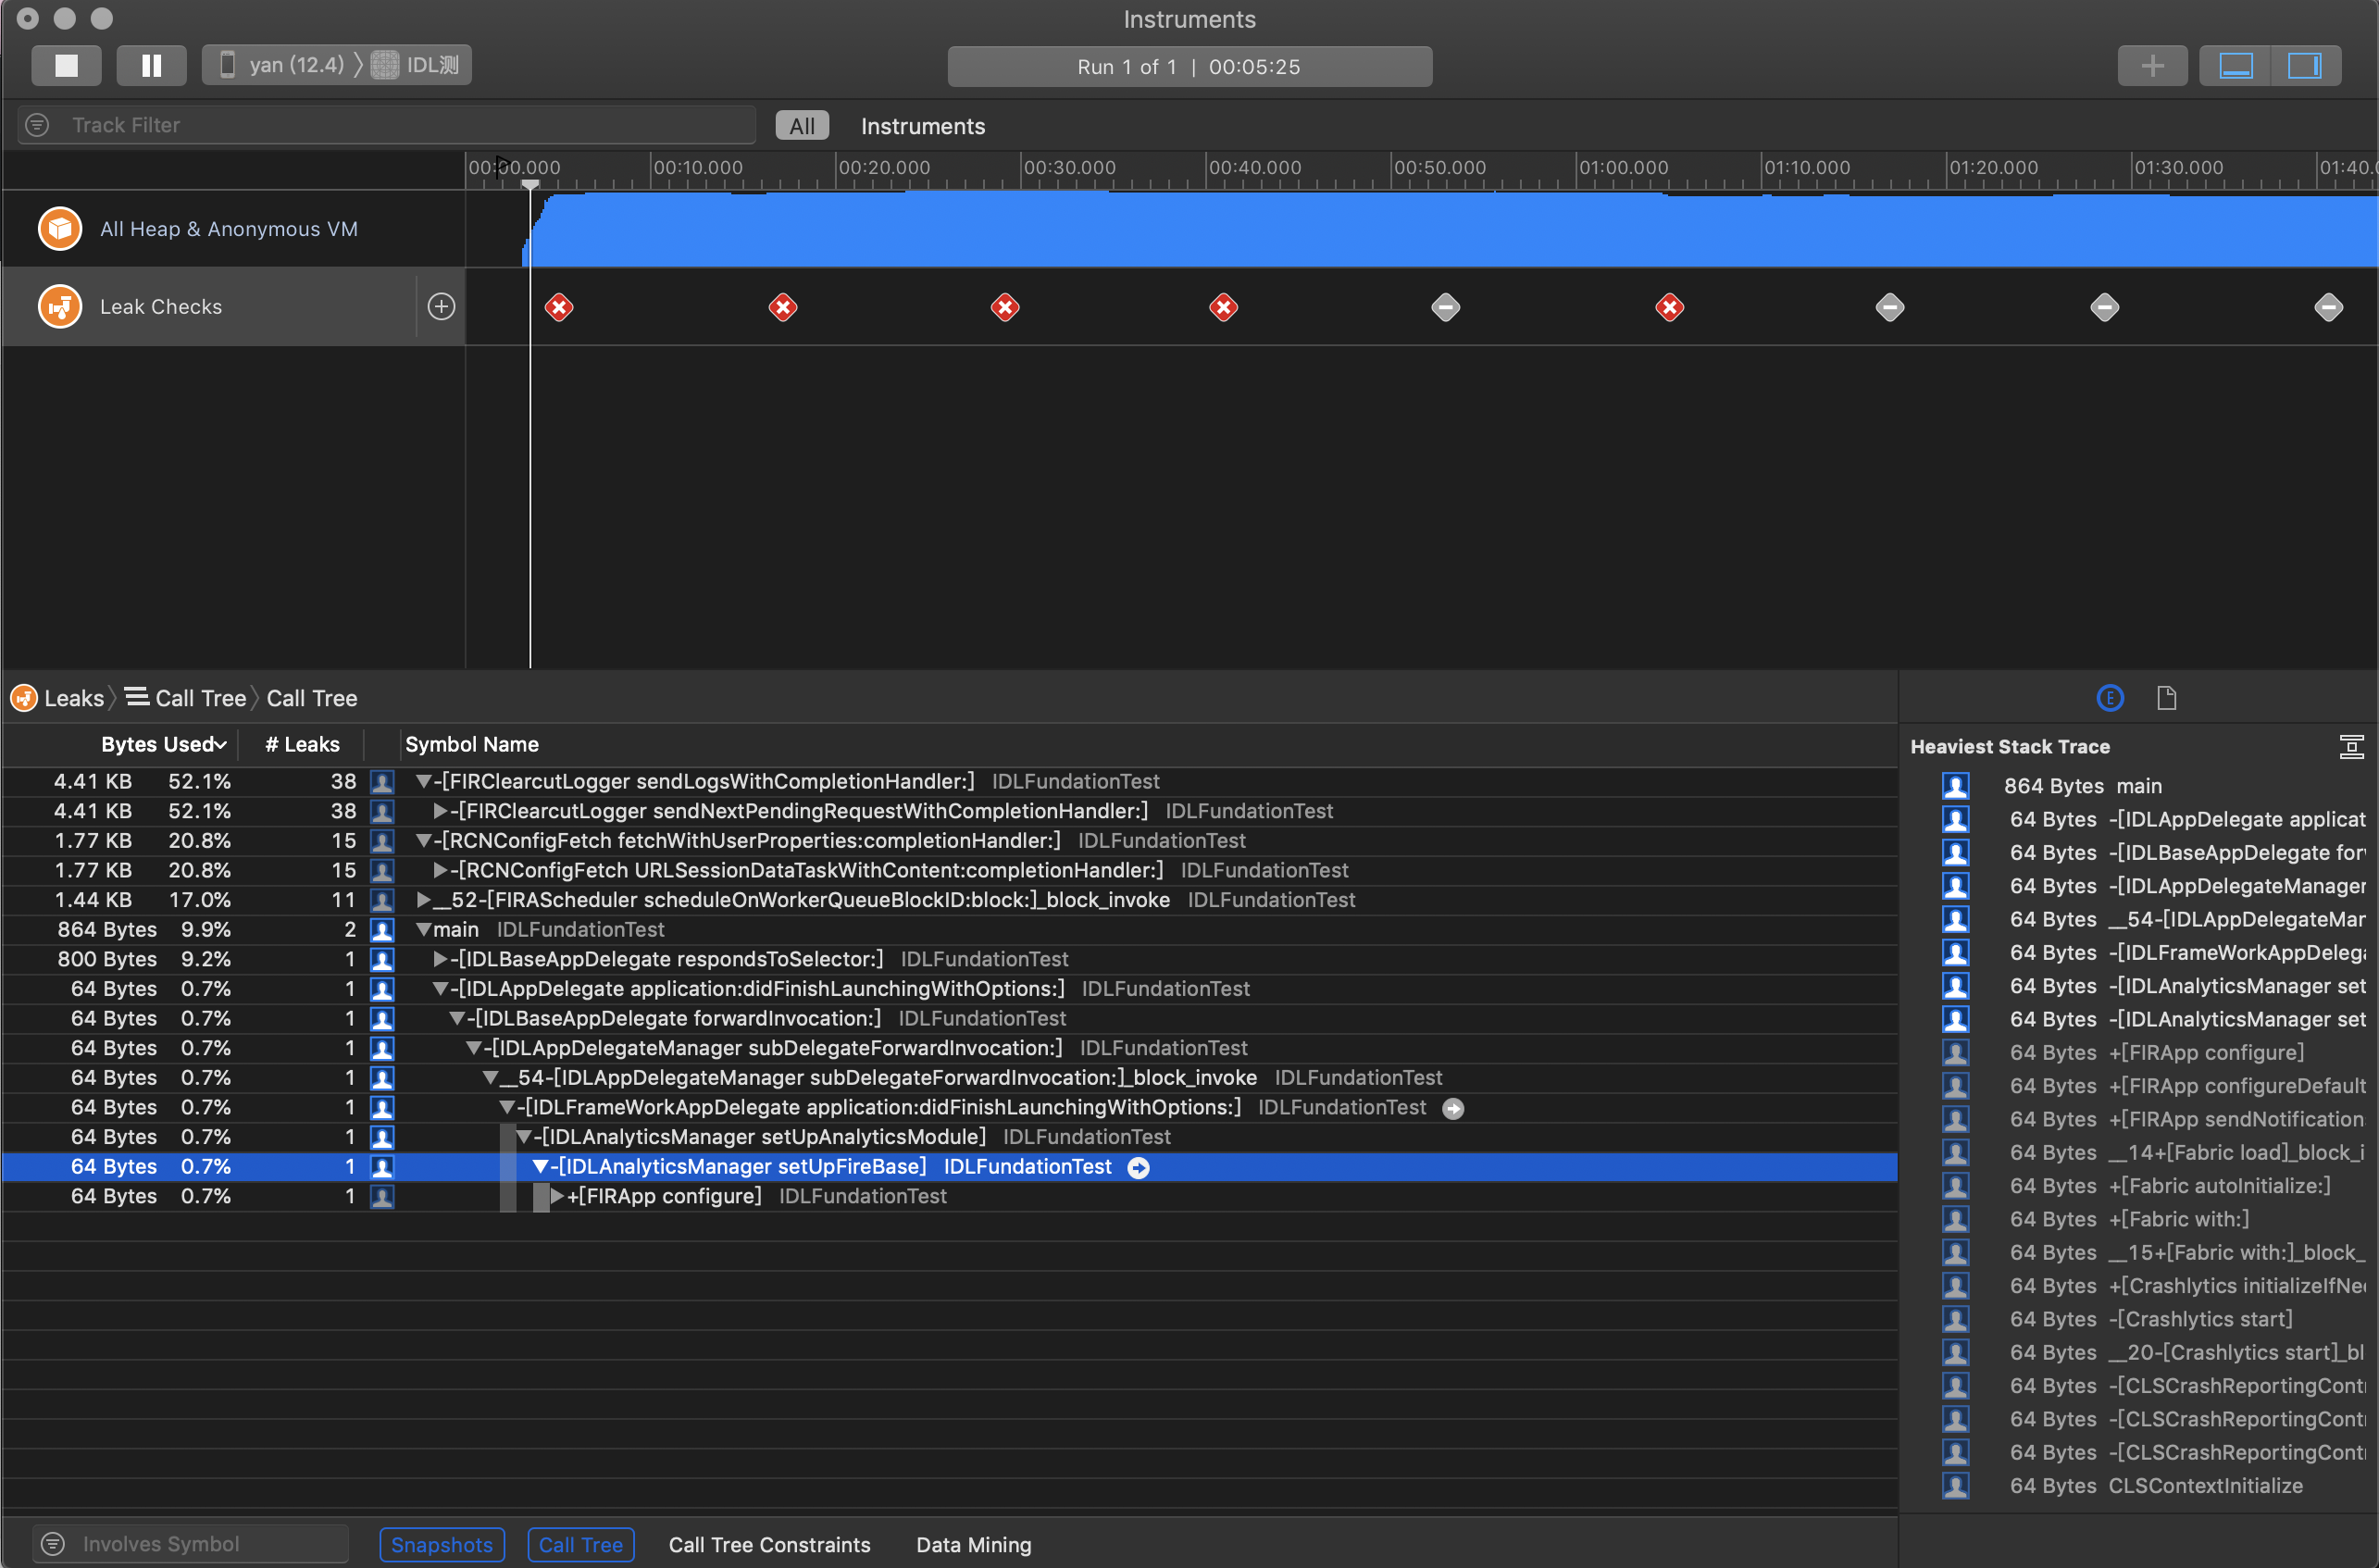The image size is (2379, 1568).
Task: Click focus arrow next to setUpFireBase row
Action: [x=1138, y=1167]
